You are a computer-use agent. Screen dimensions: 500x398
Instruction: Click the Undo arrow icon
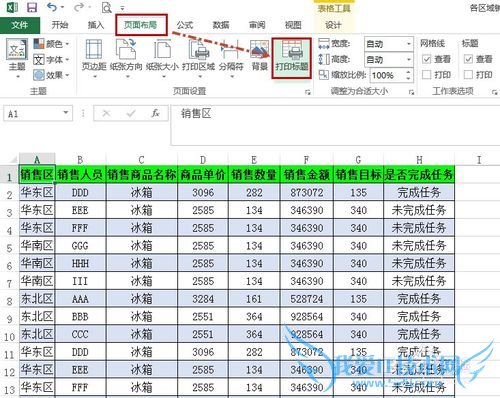click(x=52, y=7)
